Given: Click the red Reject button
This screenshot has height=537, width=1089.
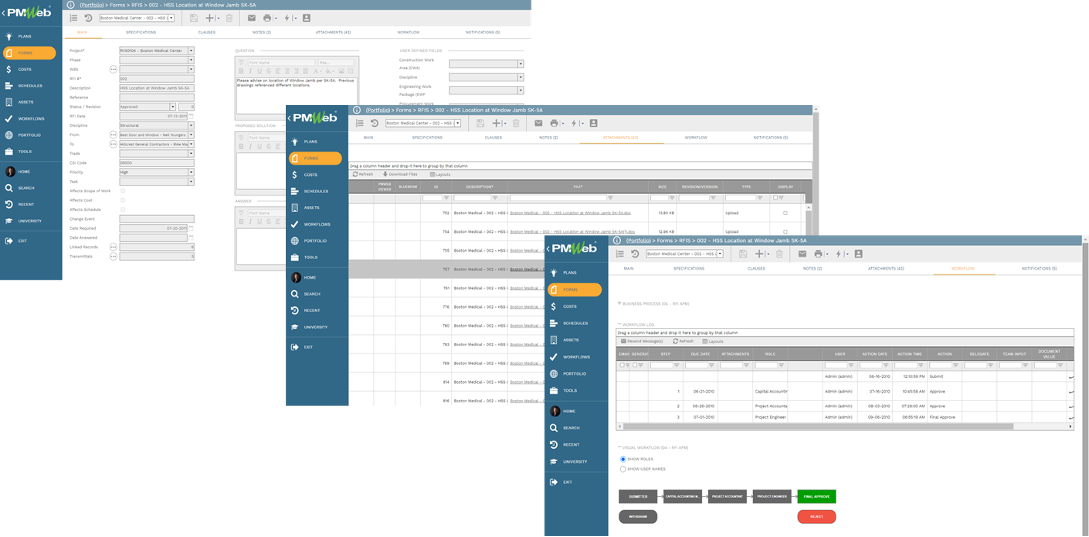Looking at the screenshot, I should tap(816, 516).
